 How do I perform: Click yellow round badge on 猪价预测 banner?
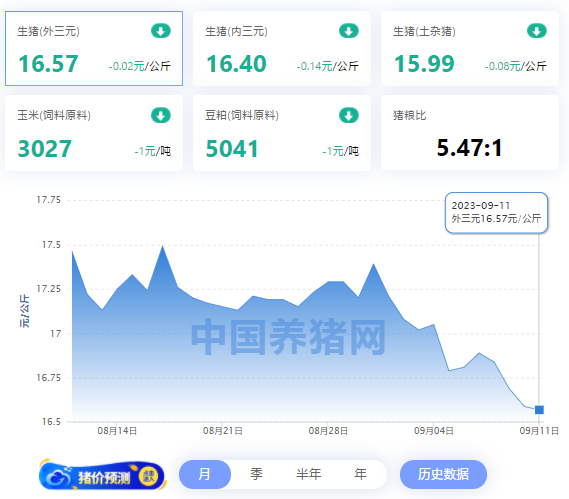(149, 476)
